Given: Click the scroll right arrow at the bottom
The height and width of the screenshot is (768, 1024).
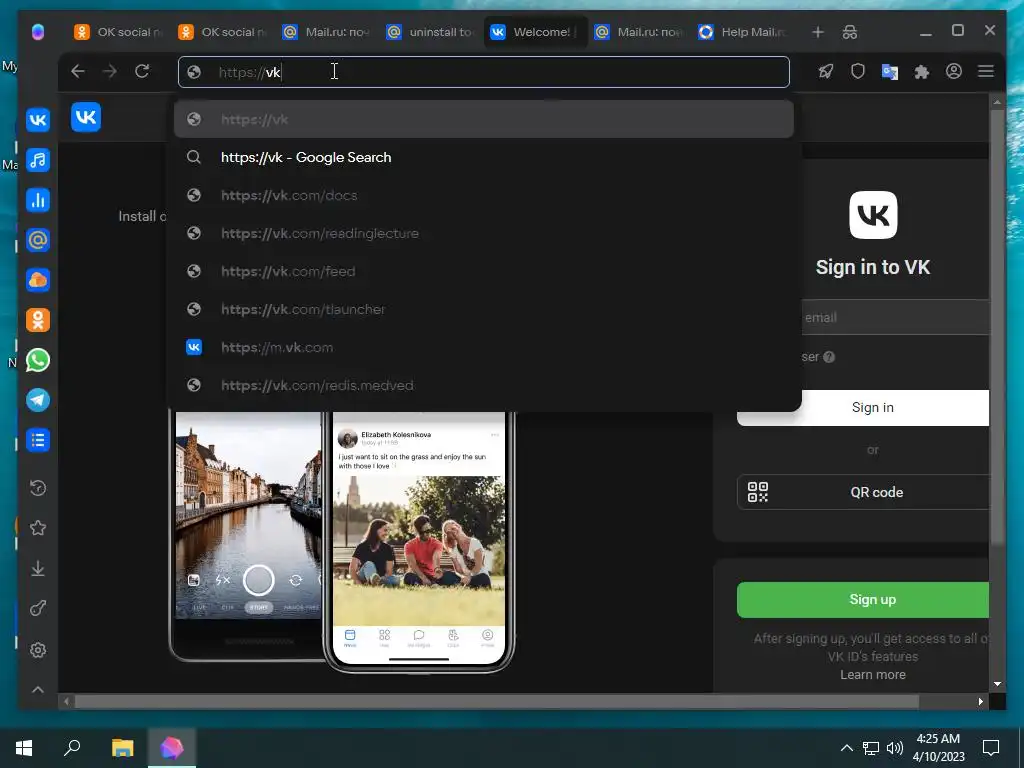Looking at the screenshot, I should coord(980,701).
